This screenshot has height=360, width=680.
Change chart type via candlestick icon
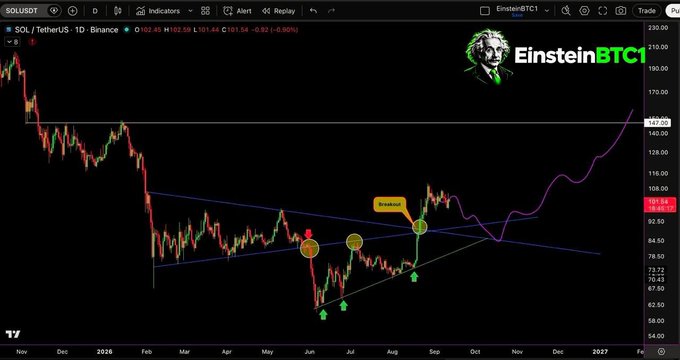click(x=117, y=11)
